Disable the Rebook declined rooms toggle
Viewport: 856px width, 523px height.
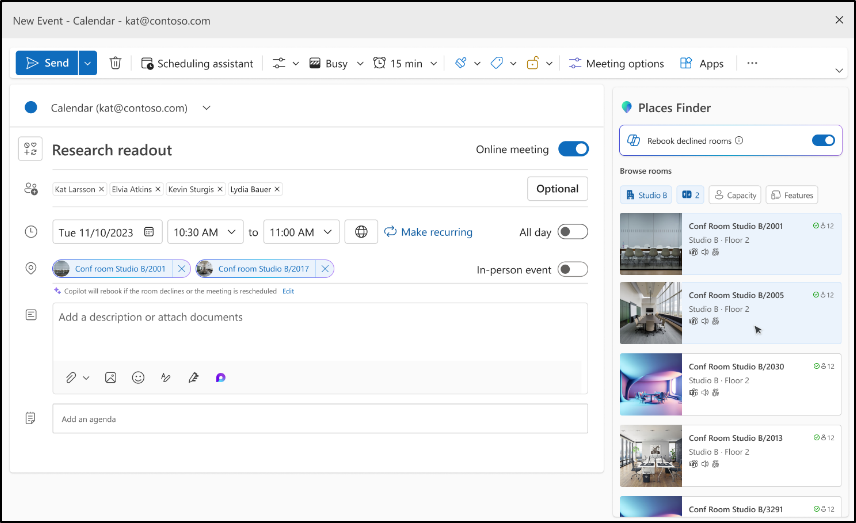point(823,141)
